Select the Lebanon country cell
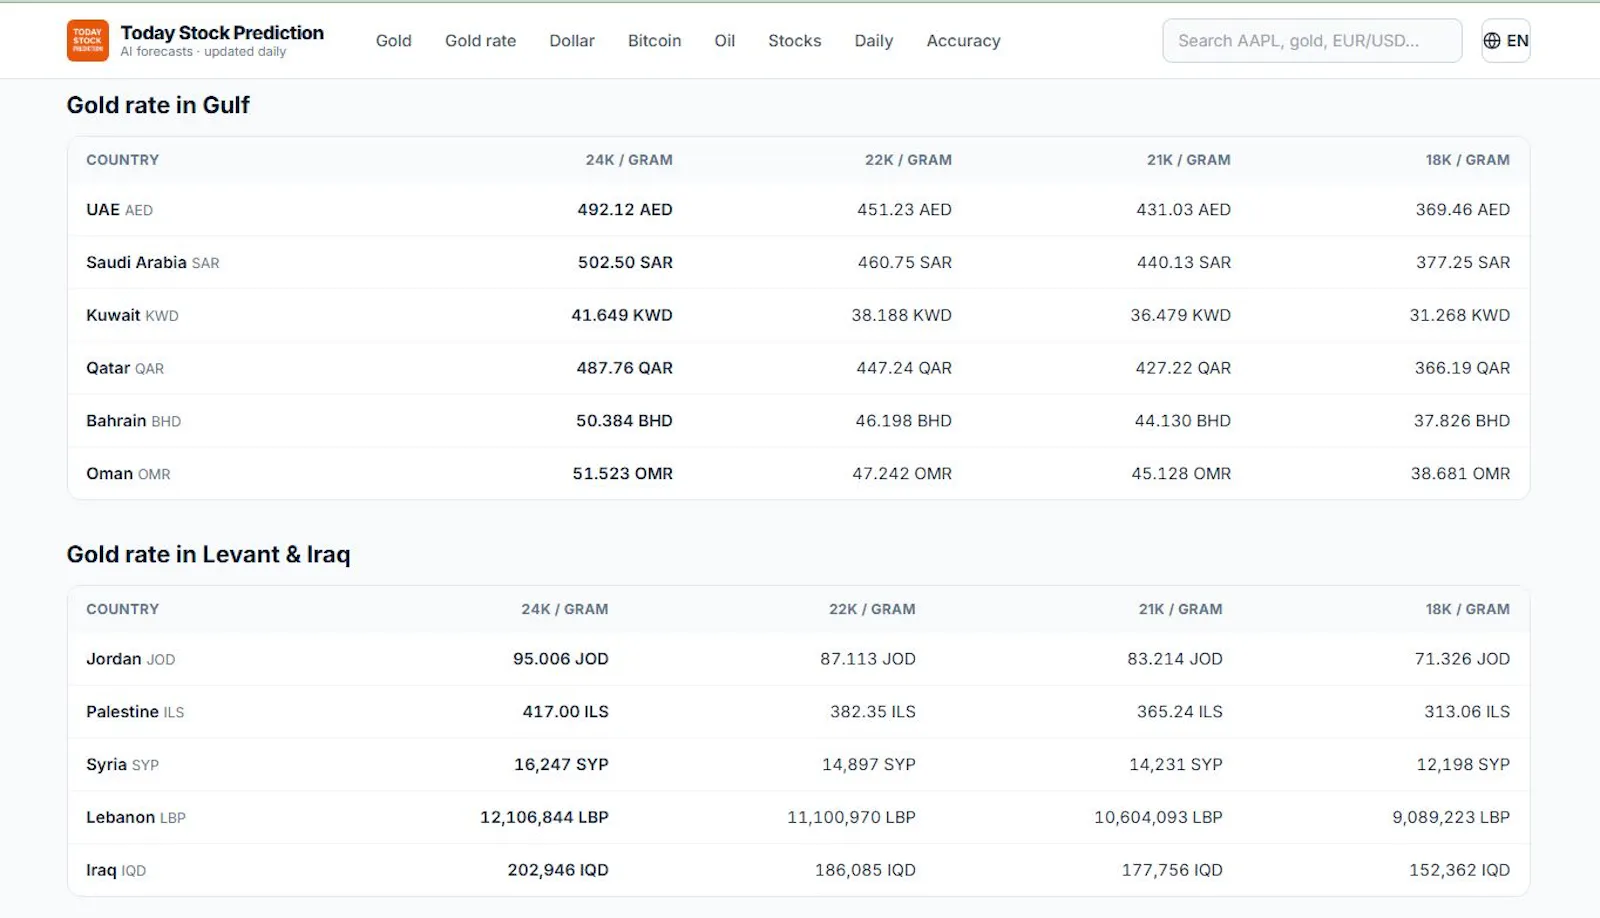 pyautogui.click(x=120, y=818)
